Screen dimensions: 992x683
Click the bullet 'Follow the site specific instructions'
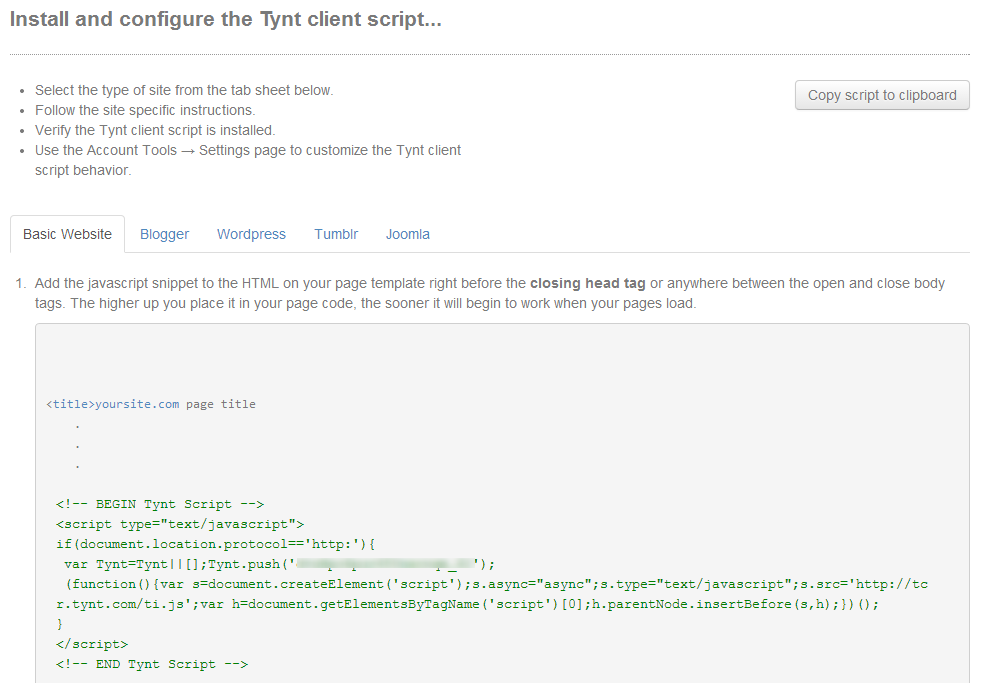145,110
